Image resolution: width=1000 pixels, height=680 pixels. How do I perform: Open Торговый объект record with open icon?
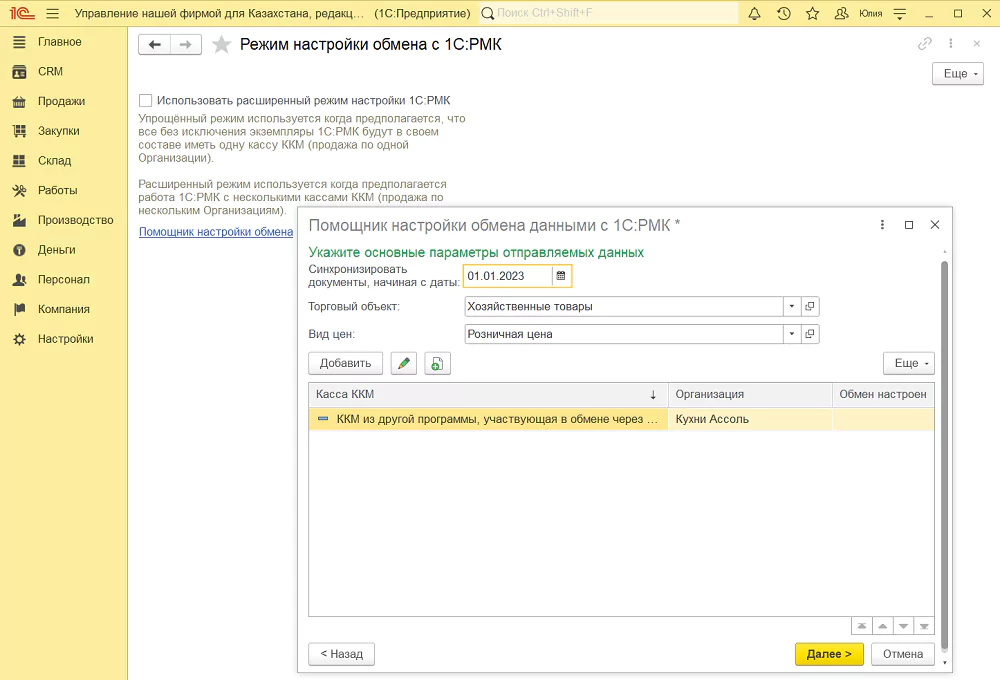pos(810,306)
